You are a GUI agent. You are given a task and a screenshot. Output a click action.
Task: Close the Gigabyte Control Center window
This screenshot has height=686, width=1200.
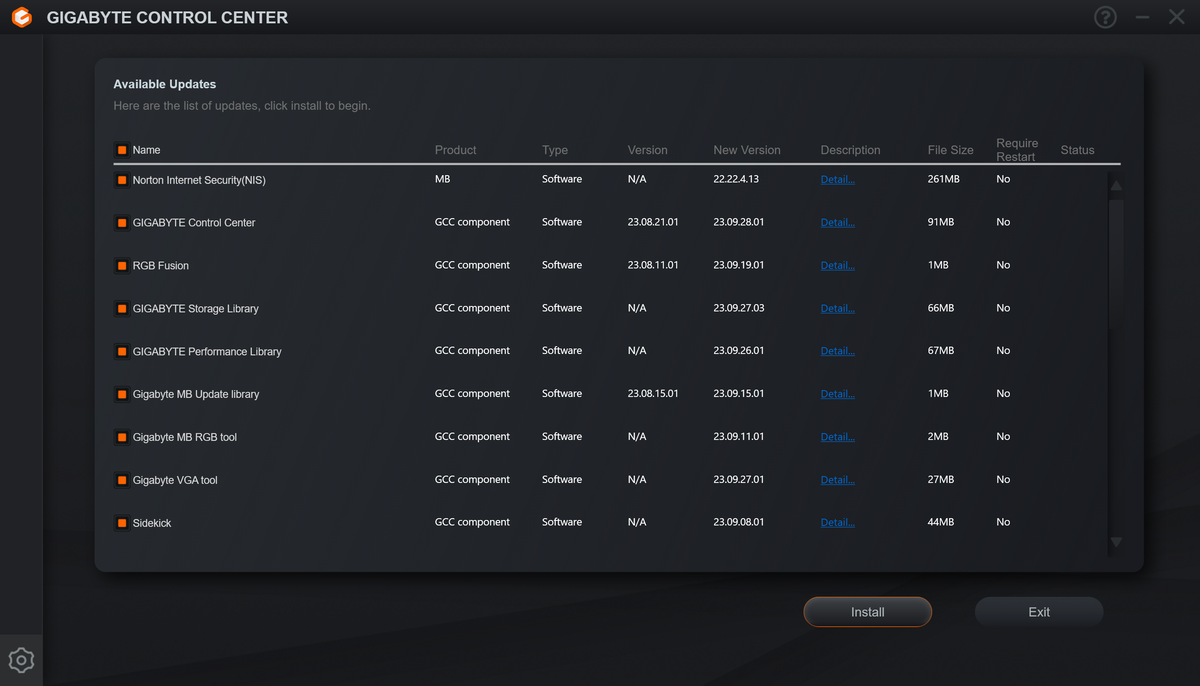click(1177, 17)
